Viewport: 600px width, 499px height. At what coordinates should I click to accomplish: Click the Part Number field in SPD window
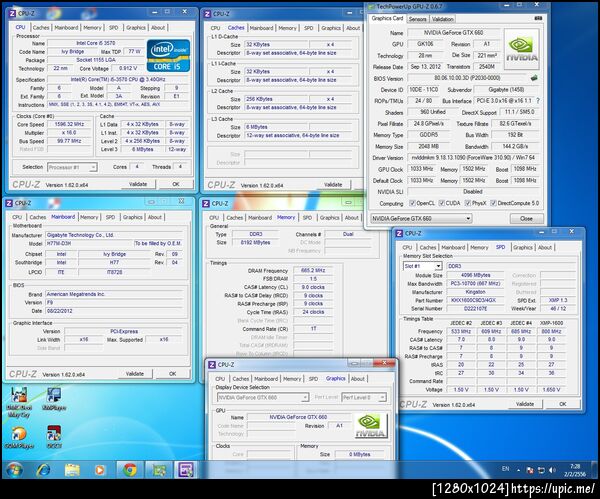tap(473, 300)
